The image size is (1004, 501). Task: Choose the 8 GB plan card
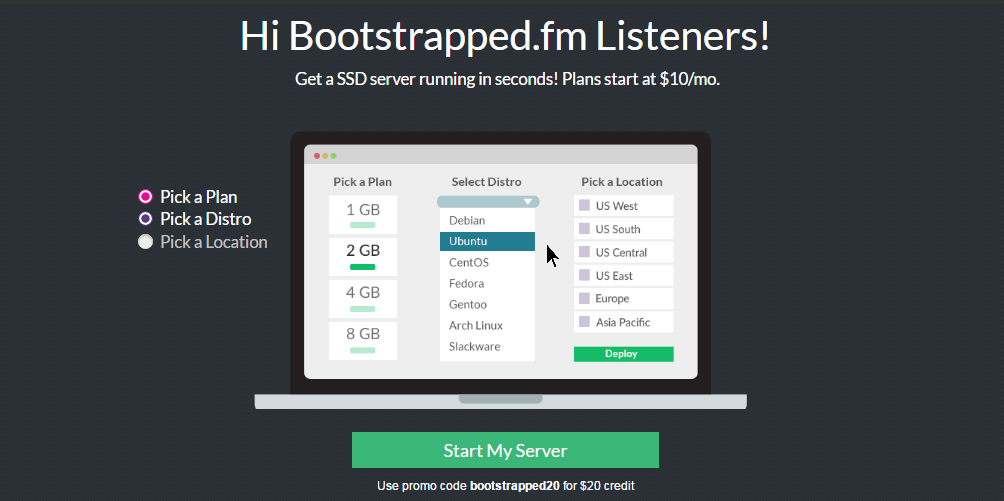tap(363, 341)
